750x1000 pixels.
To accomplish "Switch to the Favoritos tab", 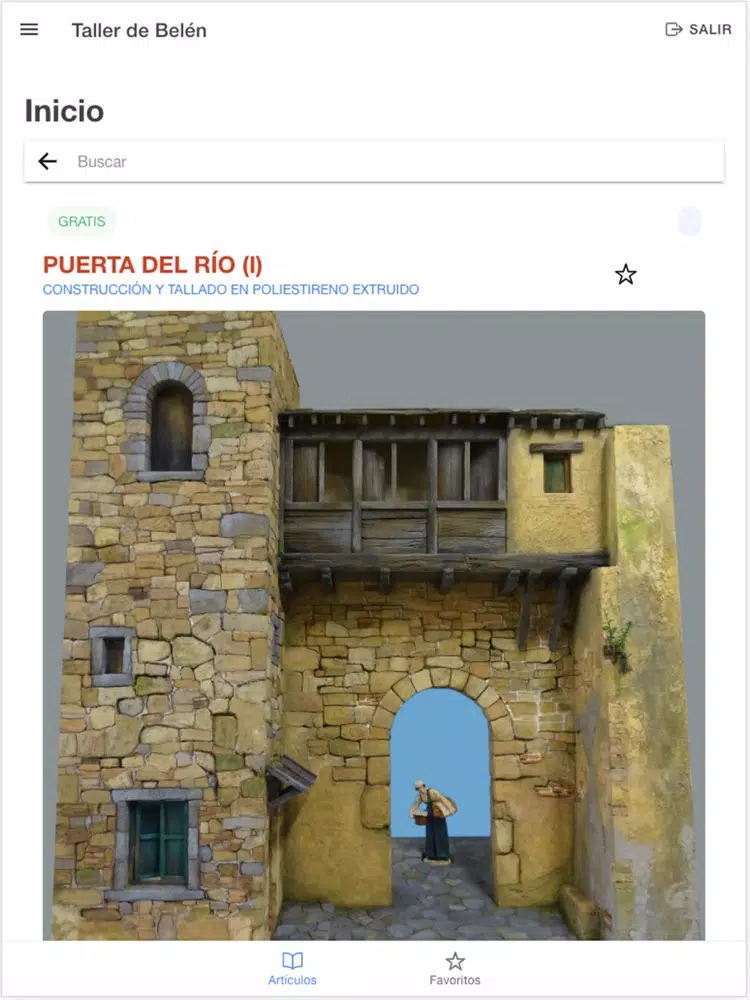I will coord(455,968).
